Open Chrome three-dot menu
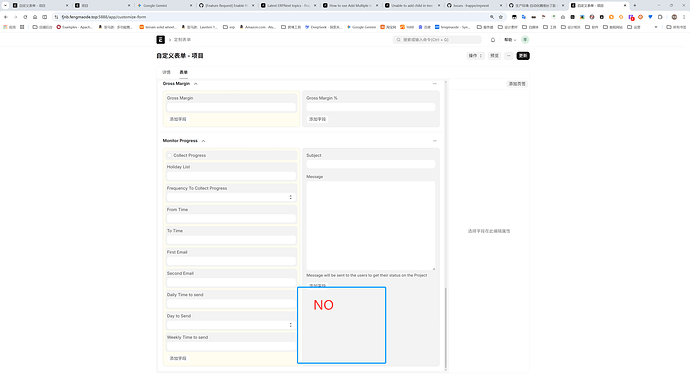Image resolution: width=690 pixels, height=375 pixels. tap(684, 17)
